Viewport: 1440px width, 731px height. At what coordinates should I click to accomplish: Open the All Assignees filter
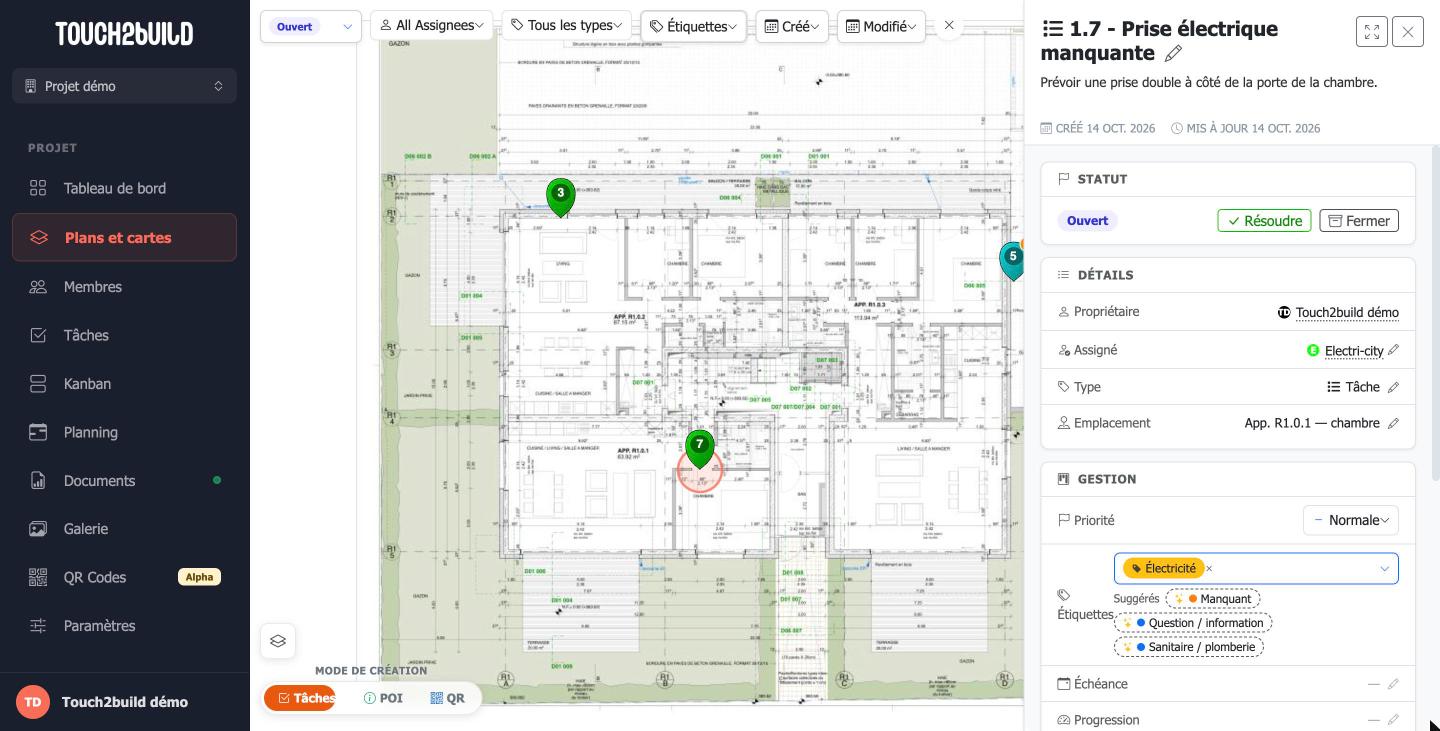[x=432, y=26]
